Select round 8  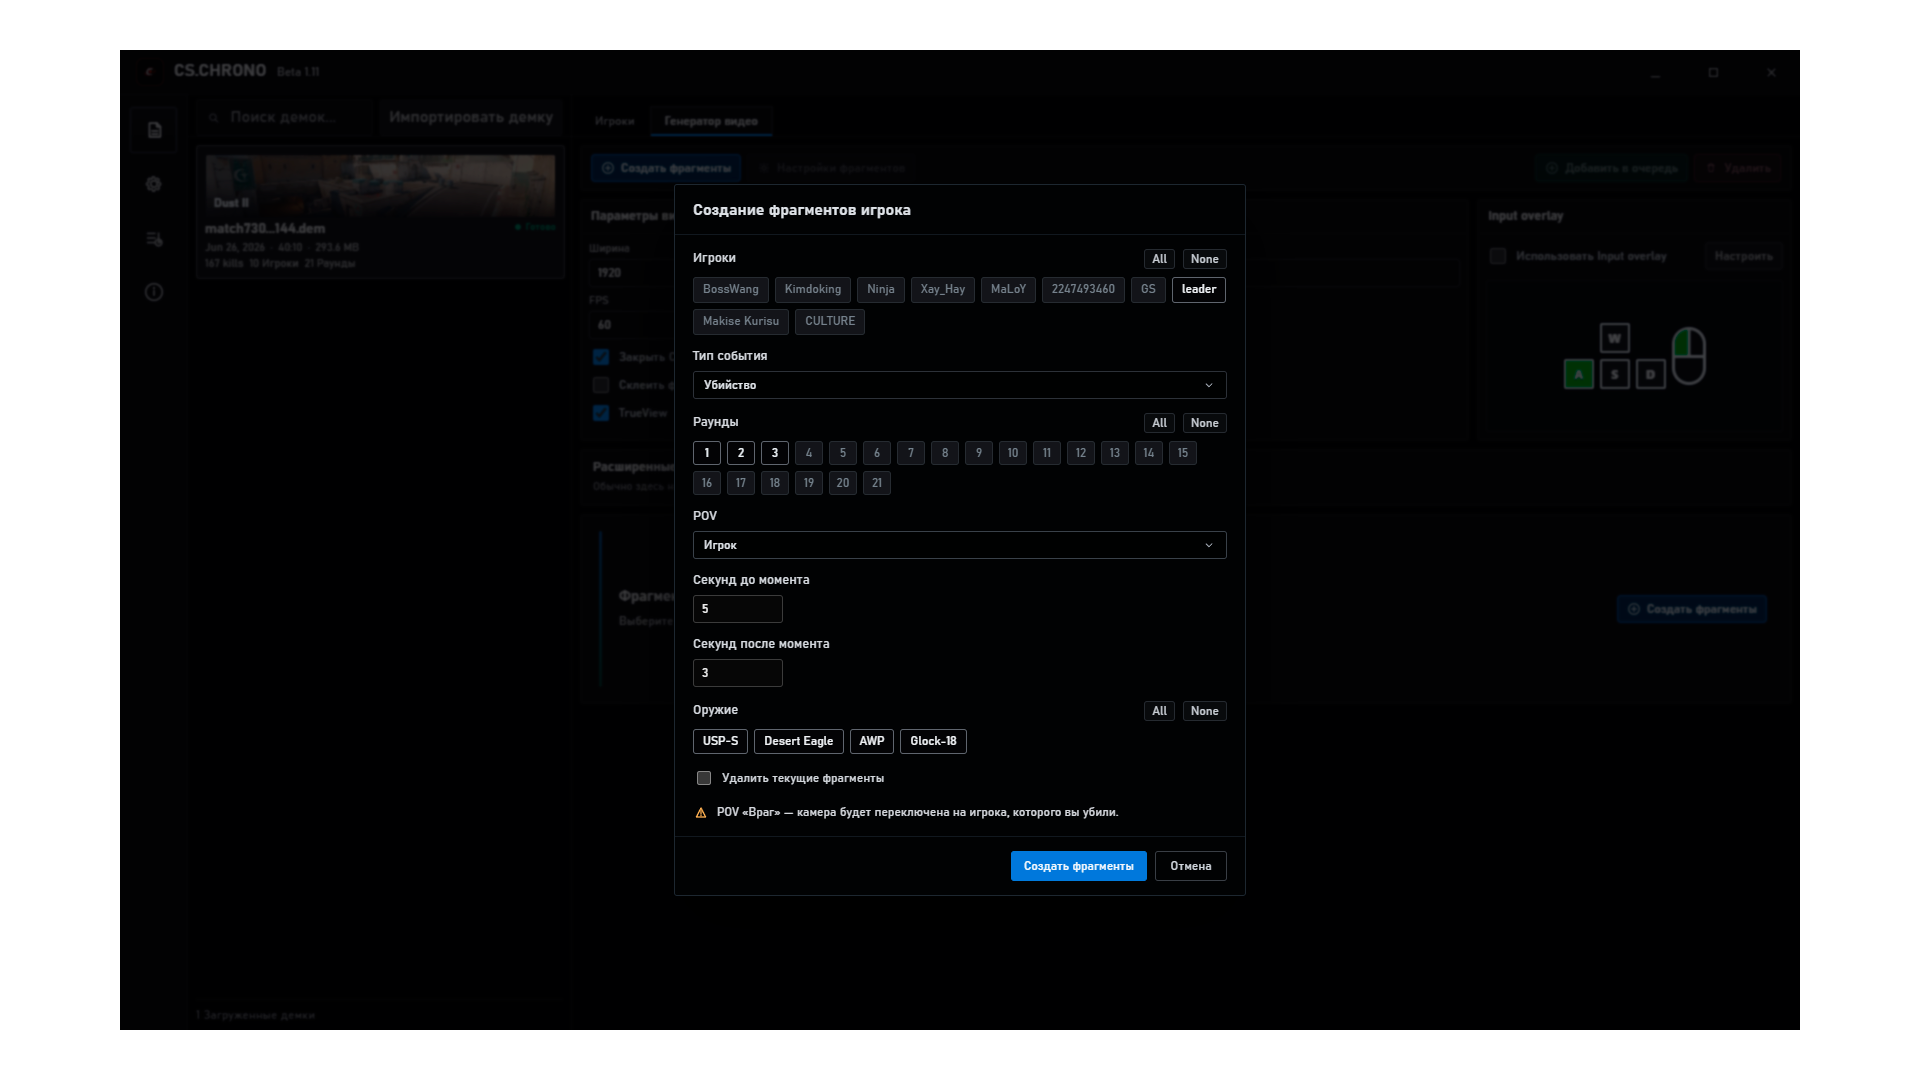pos(945,453)
